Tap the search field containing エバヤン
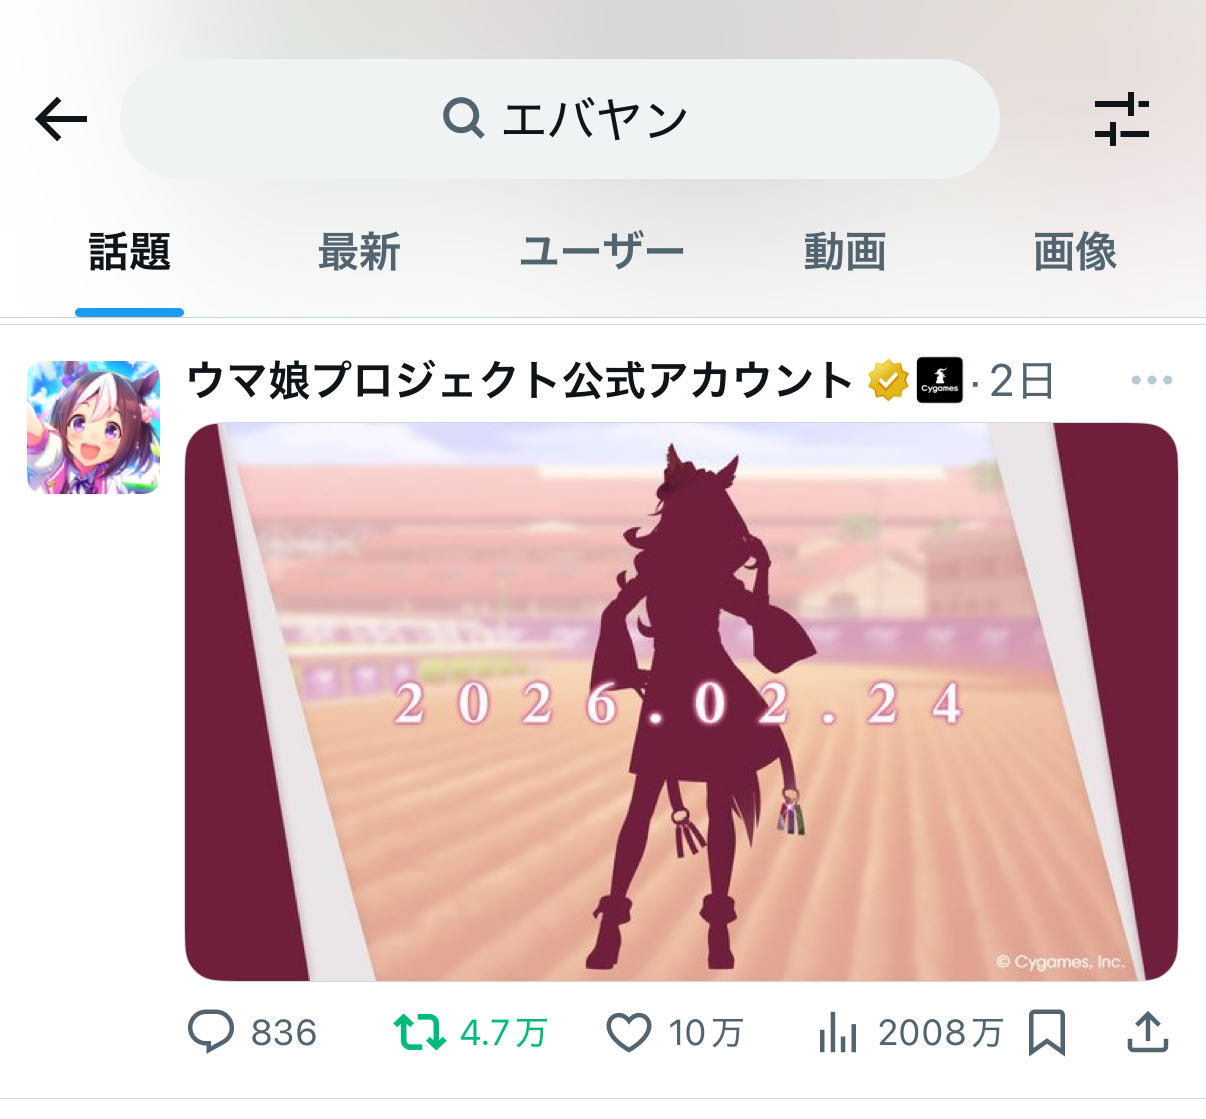Viewport: 1206px width, 1119px height. [x=560, y=119]
